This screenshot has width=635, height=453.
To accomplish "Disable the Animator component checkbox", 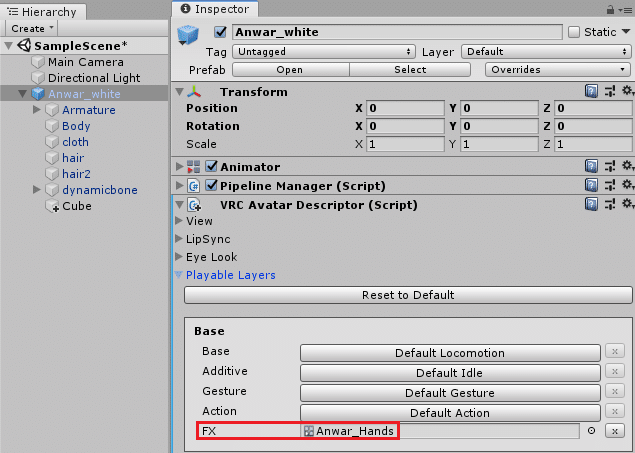I will tap(211, 166).
